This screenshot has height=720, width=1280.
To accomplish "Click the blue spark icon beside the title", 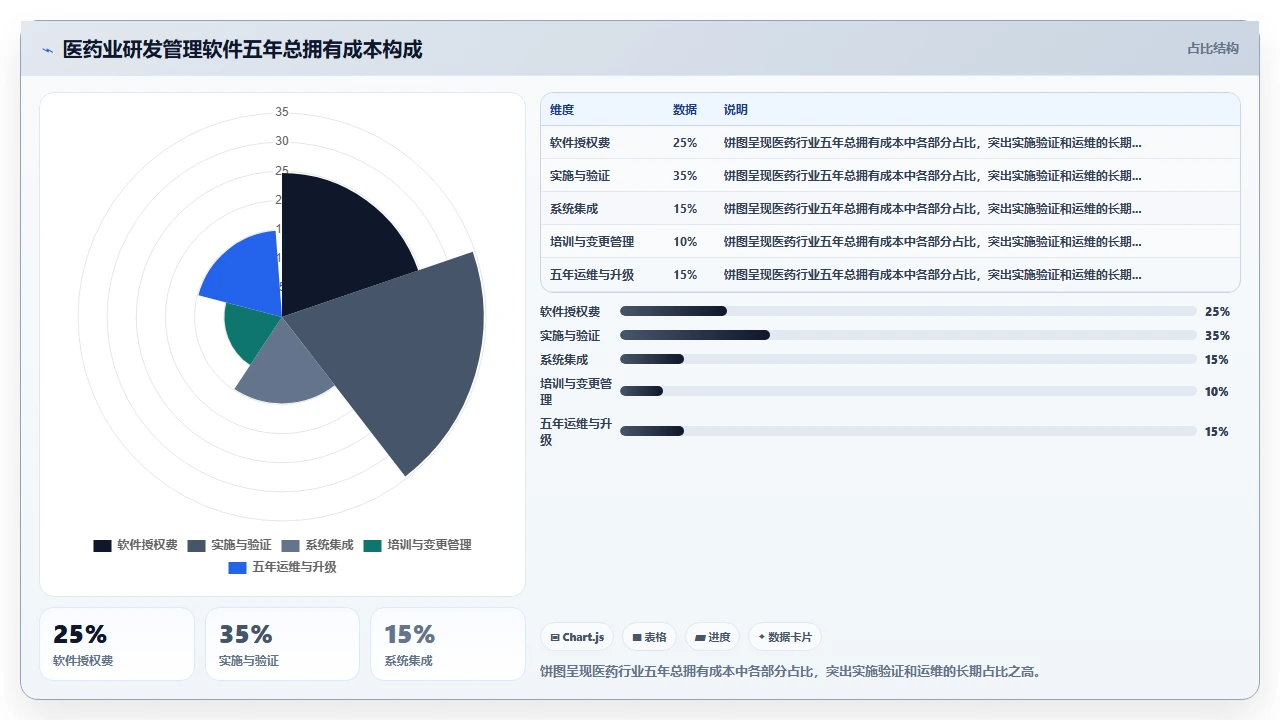I will (x=47, y=50).
